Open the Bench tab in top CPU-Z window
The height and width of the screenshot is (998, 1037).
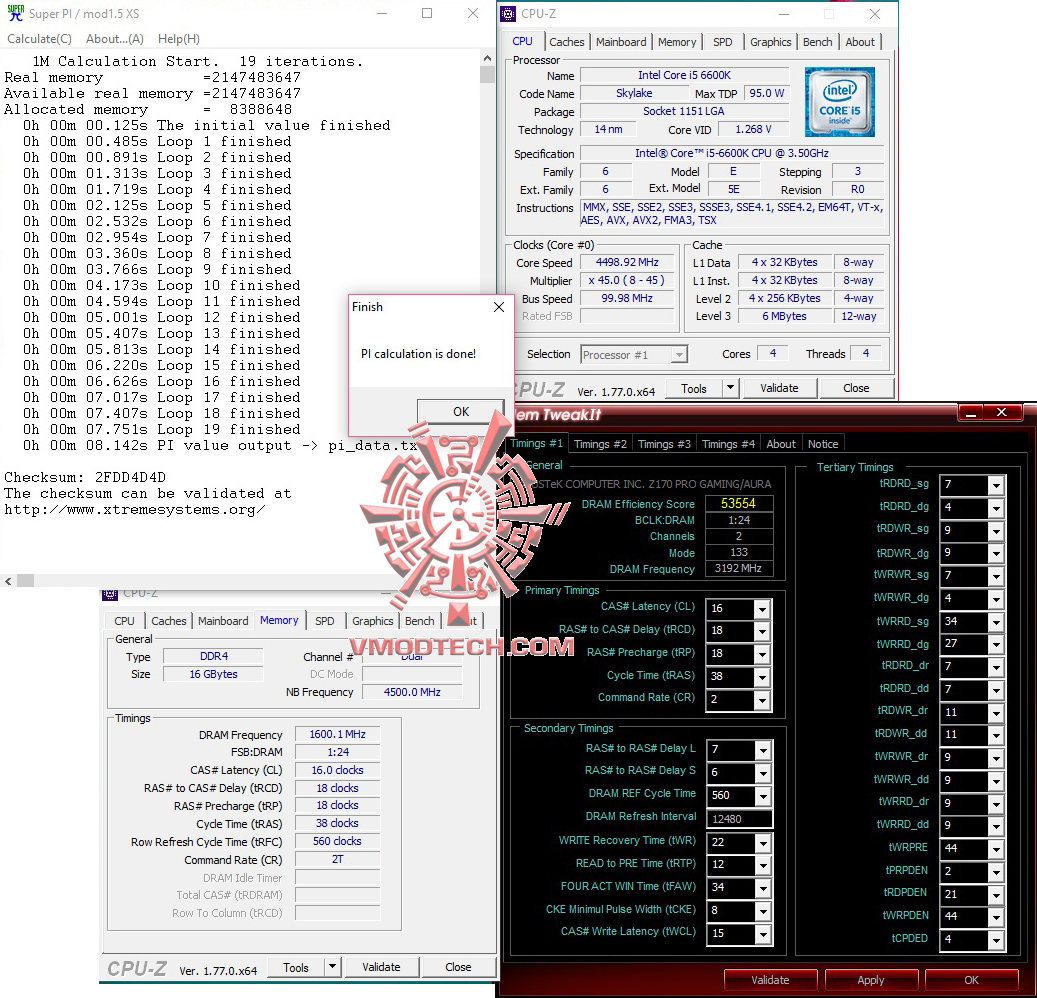817,42
